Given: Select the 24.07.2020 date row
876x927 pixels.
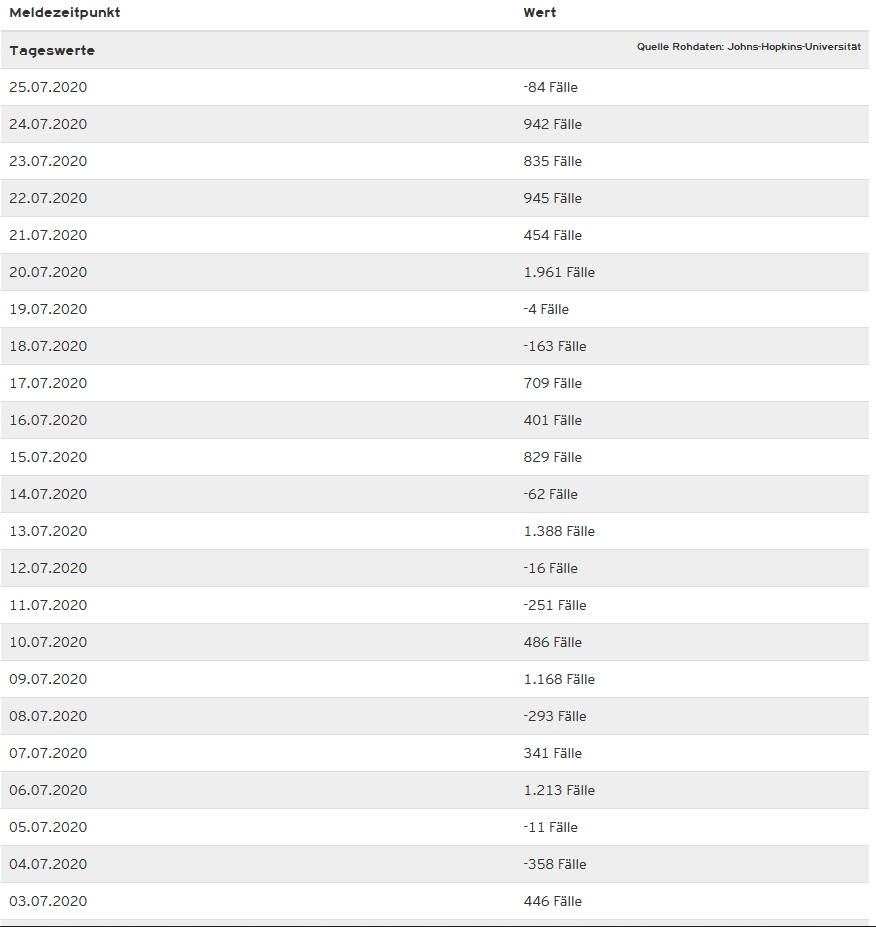Looking at the screenshot, I should [48, 124].
